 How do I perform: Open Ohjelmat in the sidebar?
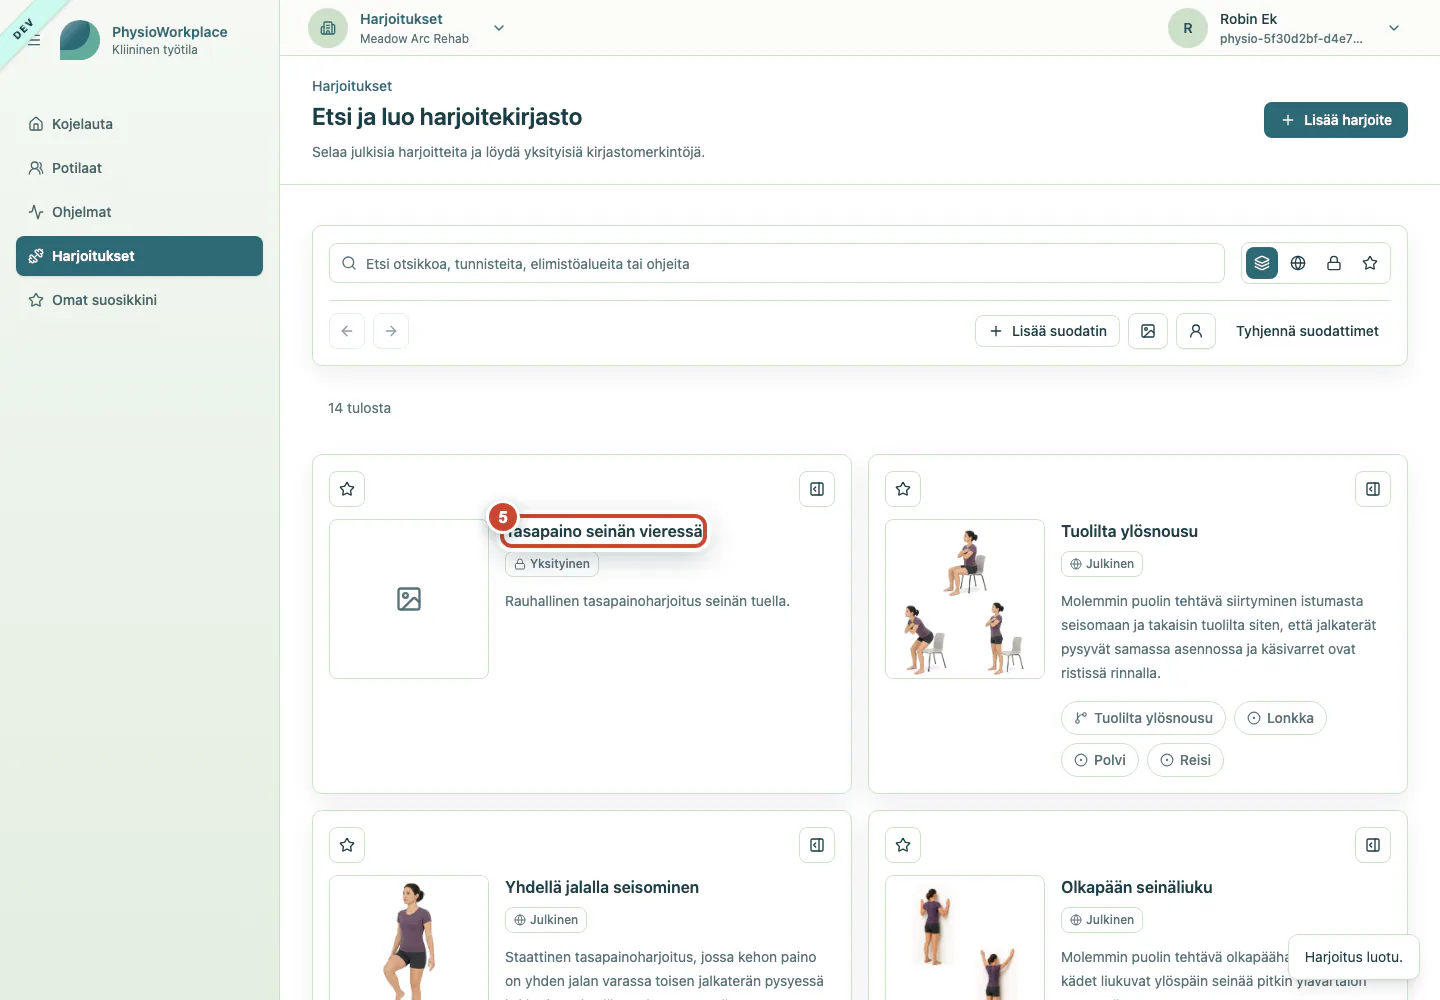(x=139, y=212)
